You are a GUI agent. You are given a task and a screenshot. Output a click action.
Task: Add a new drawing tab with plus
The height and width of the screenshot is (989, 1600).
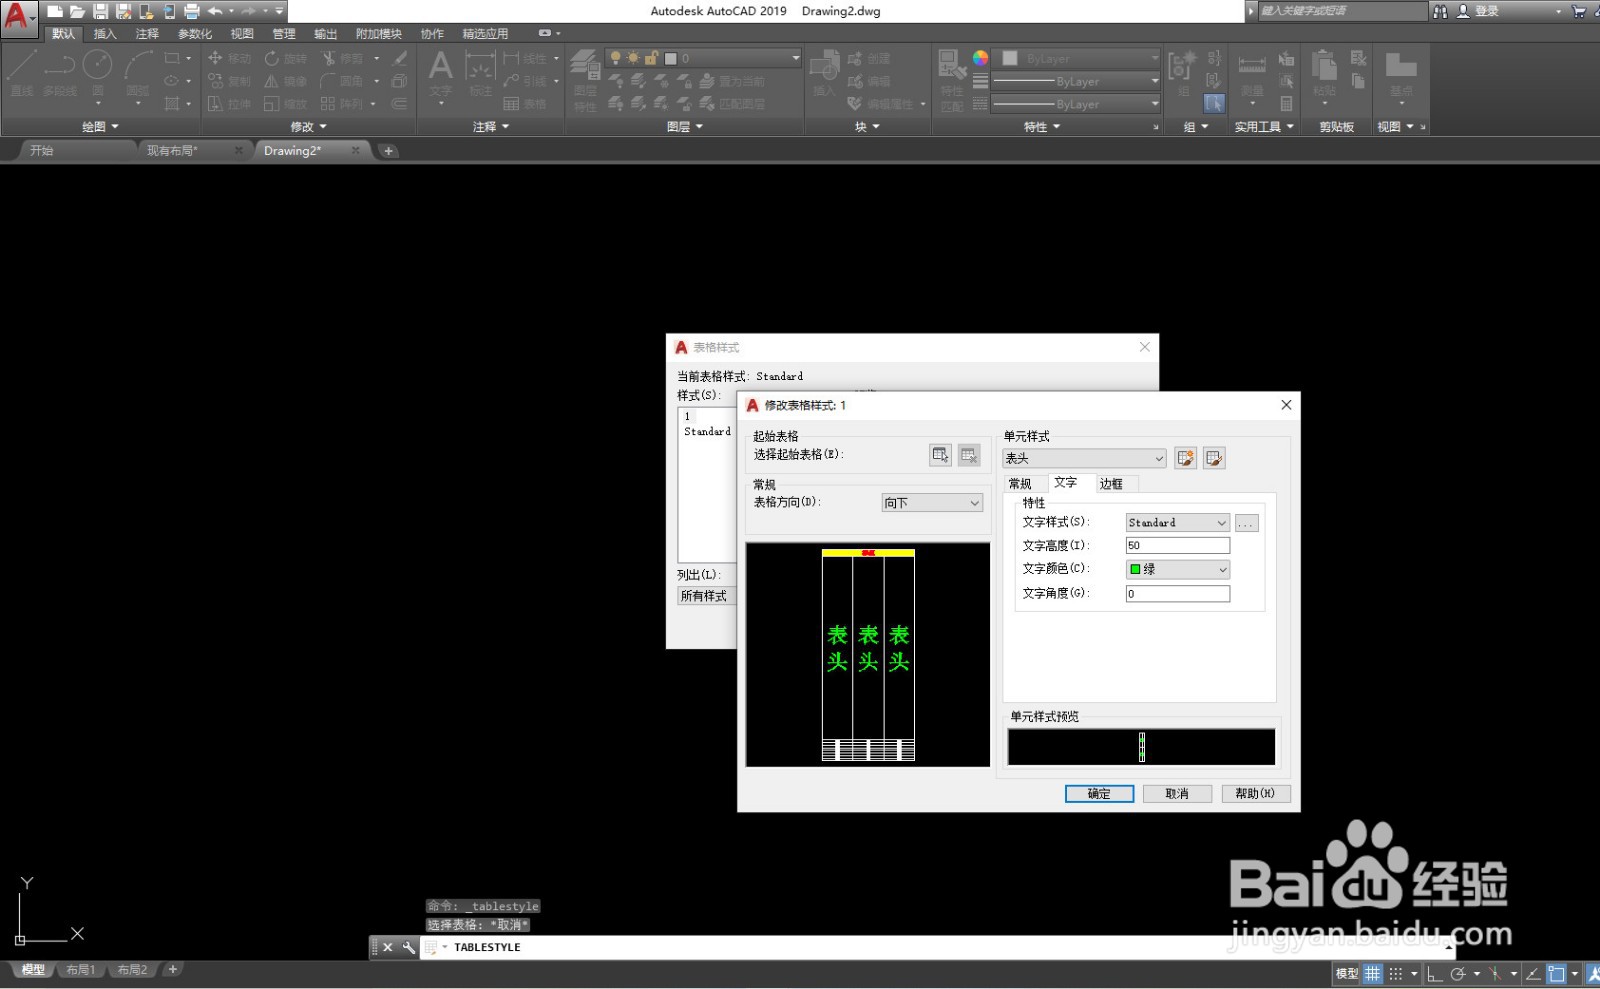click(x=388, y=151)
